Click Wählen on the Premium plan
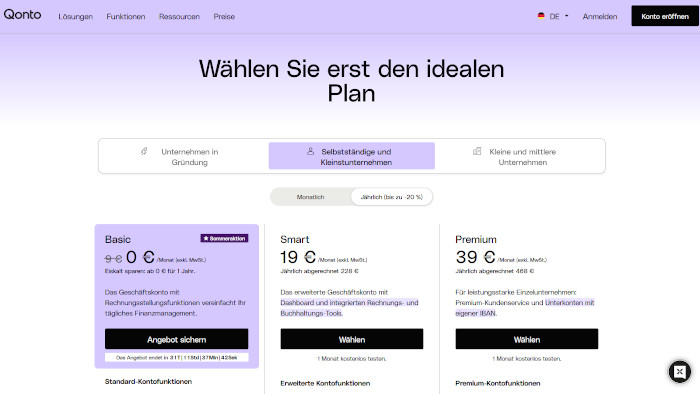 pyautogui.click(x=527, y=340)
